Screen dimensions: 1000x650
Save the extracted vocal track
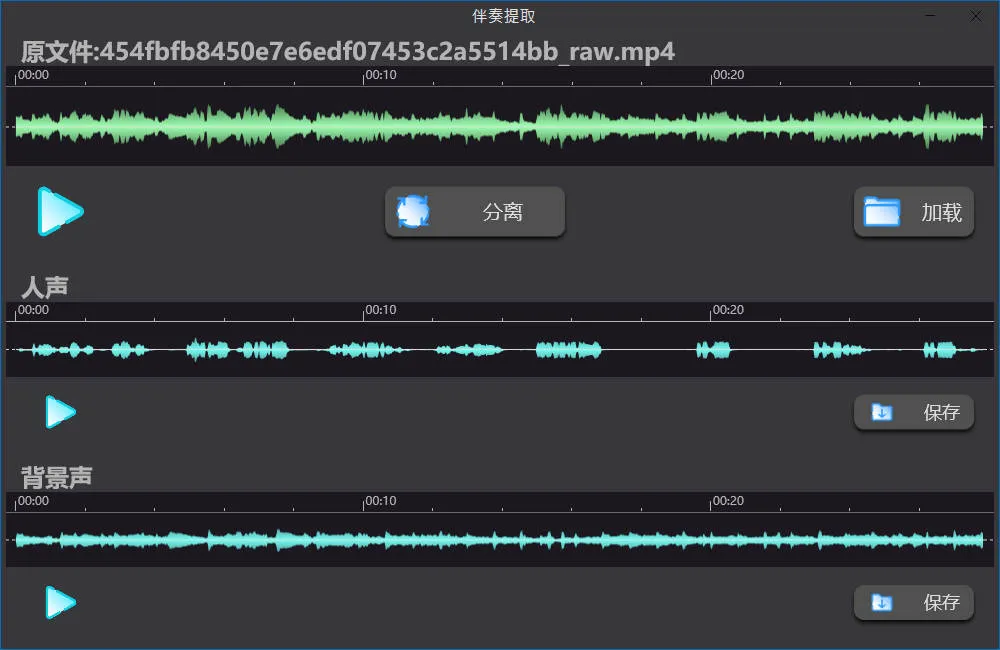click(915, 411)
